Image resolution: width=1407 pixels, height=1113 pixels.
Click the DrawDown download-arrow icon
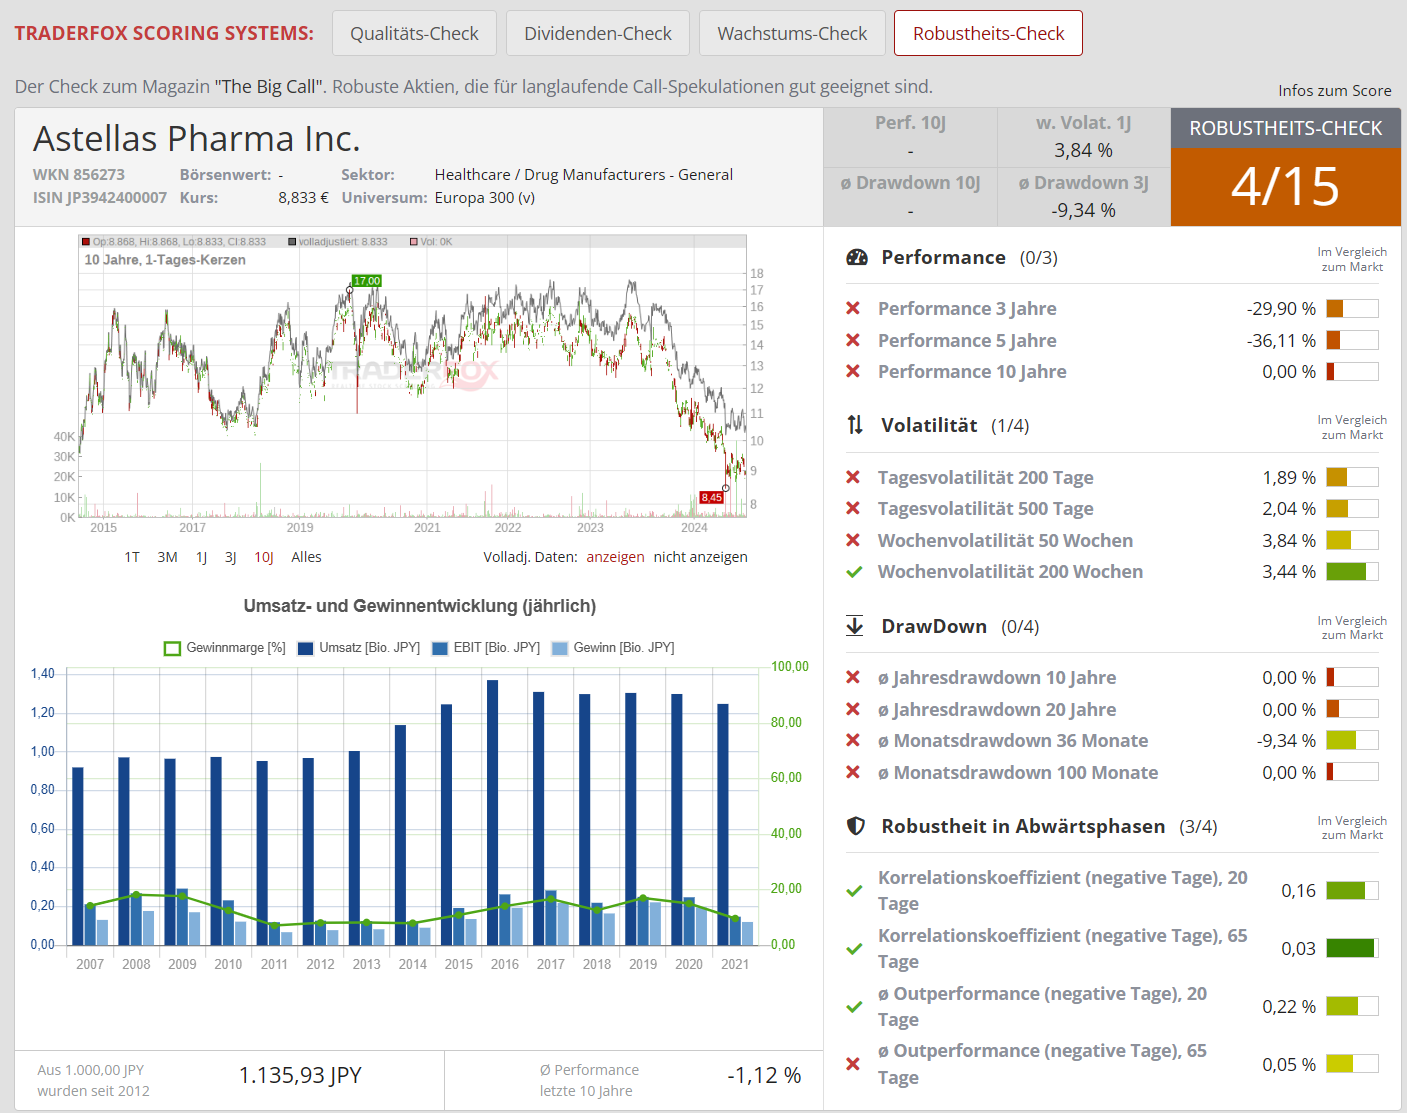[855, 626]
